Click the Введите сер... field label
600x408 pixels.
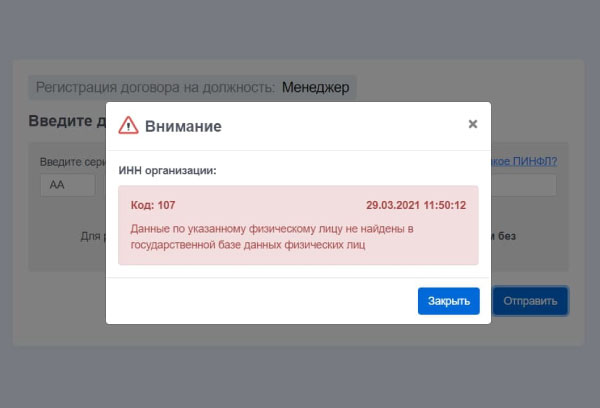(x=72, y=161)
